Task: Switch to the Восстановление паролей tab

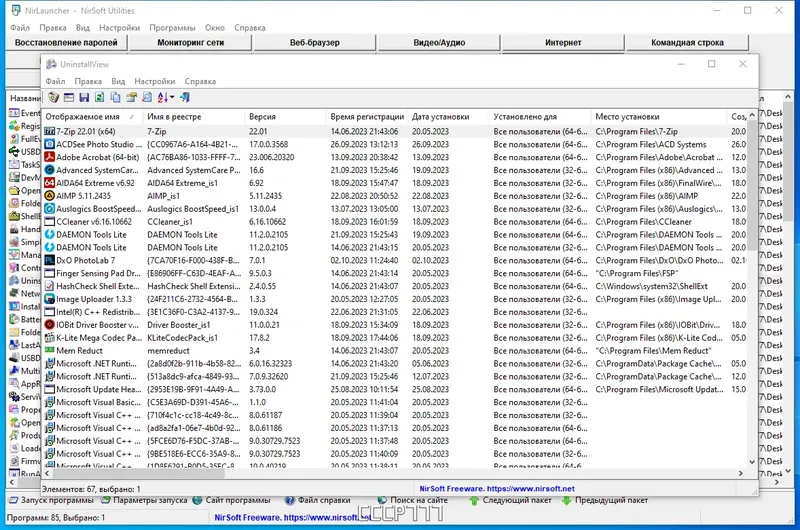Action: [66, 43]
